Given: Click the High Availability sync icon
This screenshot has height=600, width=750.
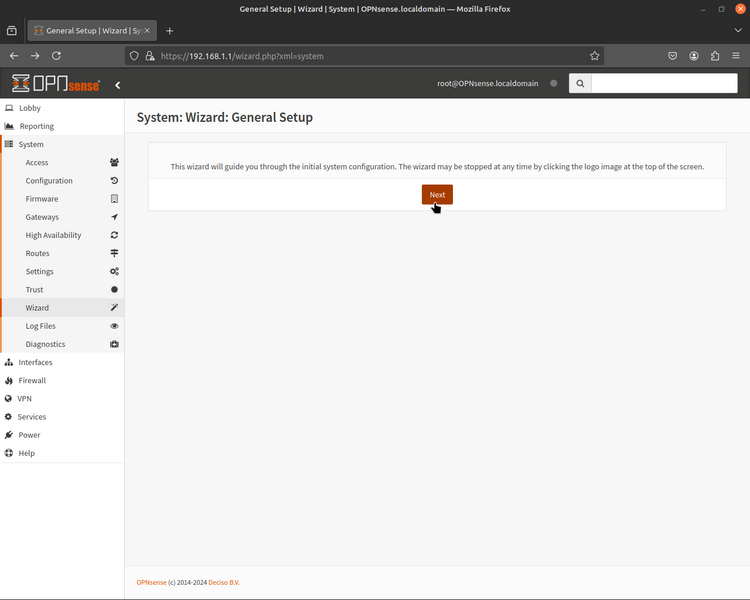Looking at the screenshot, I should click(x=114, y=235).
